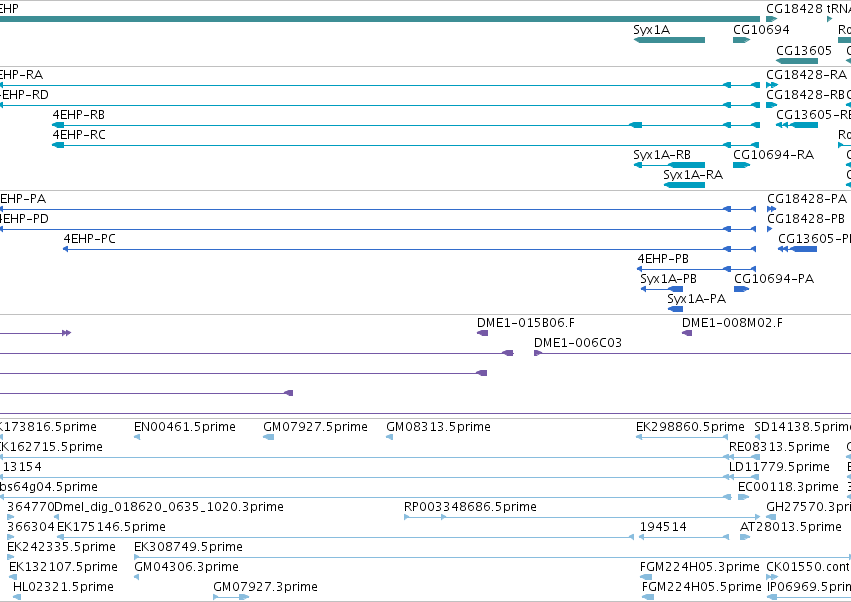851x602 pixels.
Task: Click the 4EHP-RB transcript label
Action: [79, 115]
